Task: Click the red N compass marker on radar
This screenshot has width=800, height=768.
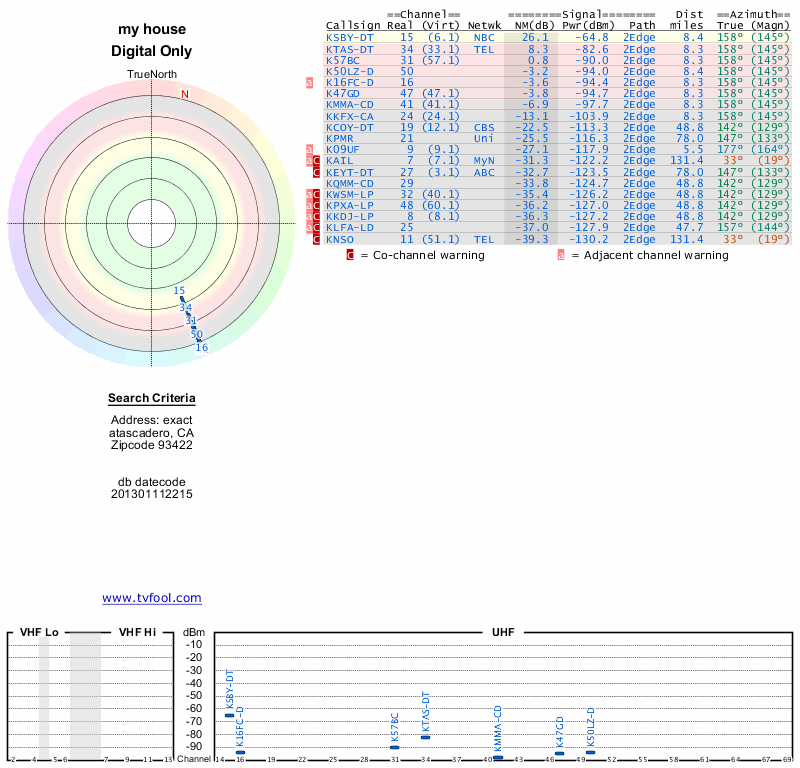Action: click(x=184, y=94)
